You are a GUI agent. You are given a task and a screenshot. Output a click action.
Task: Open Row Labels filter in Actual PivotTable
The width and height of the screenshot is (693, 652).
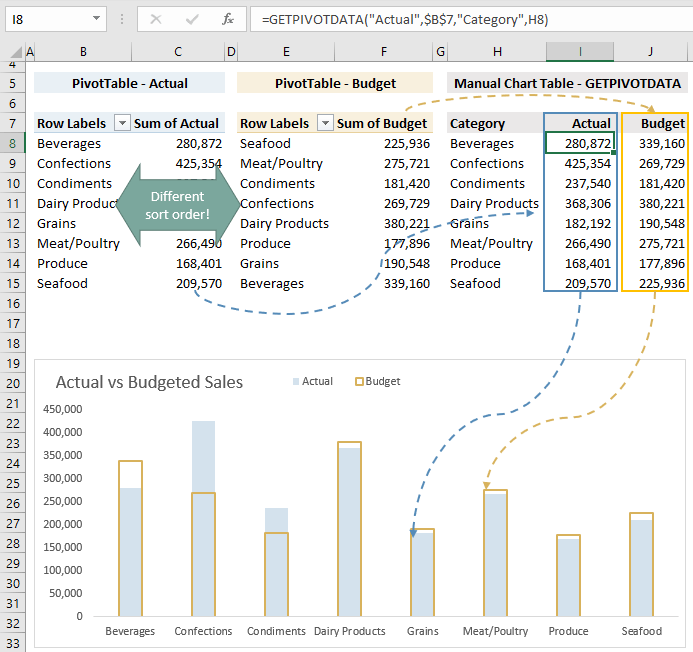(122, 123)
